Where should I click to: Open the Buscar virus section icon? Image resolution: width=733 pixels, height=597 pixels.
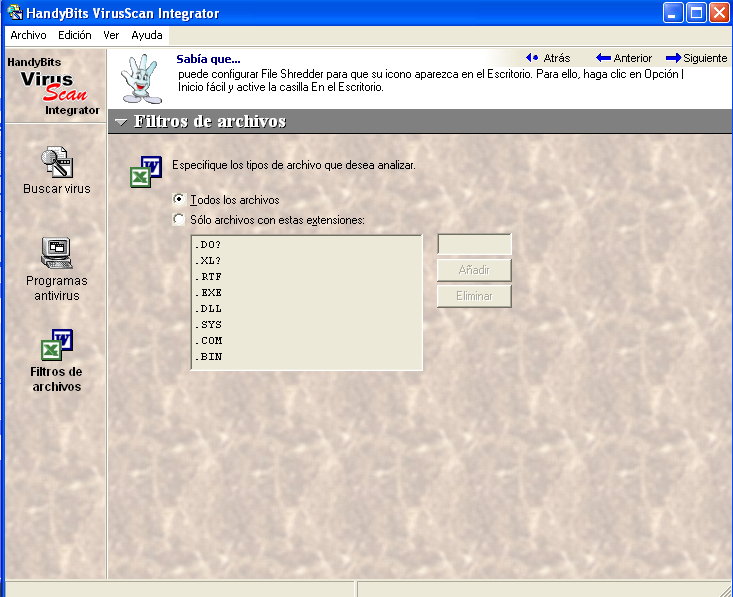point(57,162)
